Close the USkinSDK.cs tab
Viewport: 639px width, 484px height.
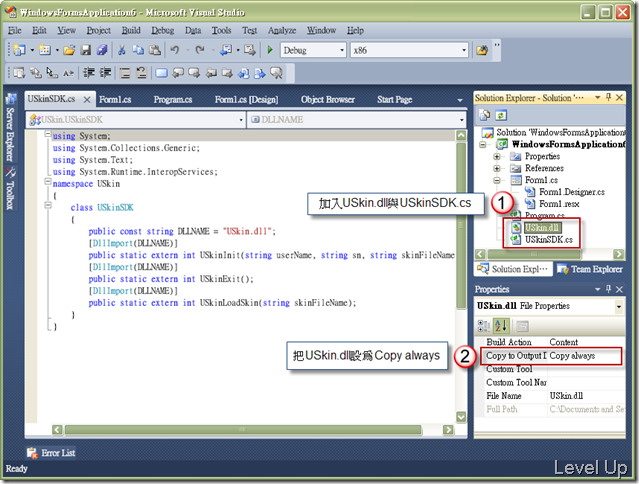pos(87,100)
